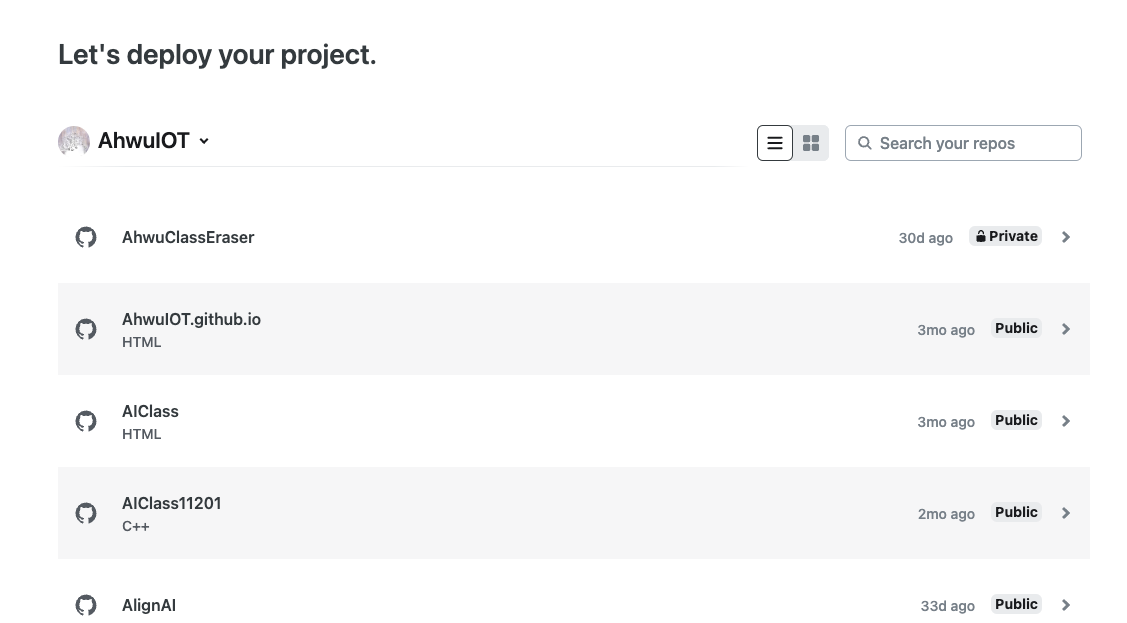1127x623 pixels.
Task: Click the AlignAI repository name
Action: (x=149, y=605)
